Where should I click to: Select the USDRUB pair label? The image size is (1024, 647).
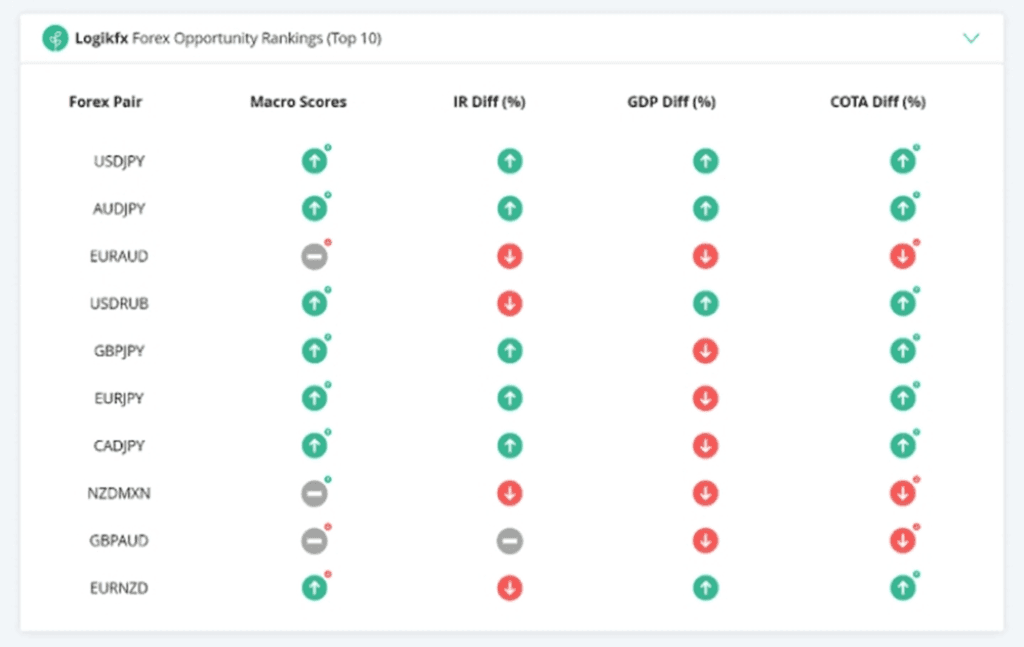point(119,304)
